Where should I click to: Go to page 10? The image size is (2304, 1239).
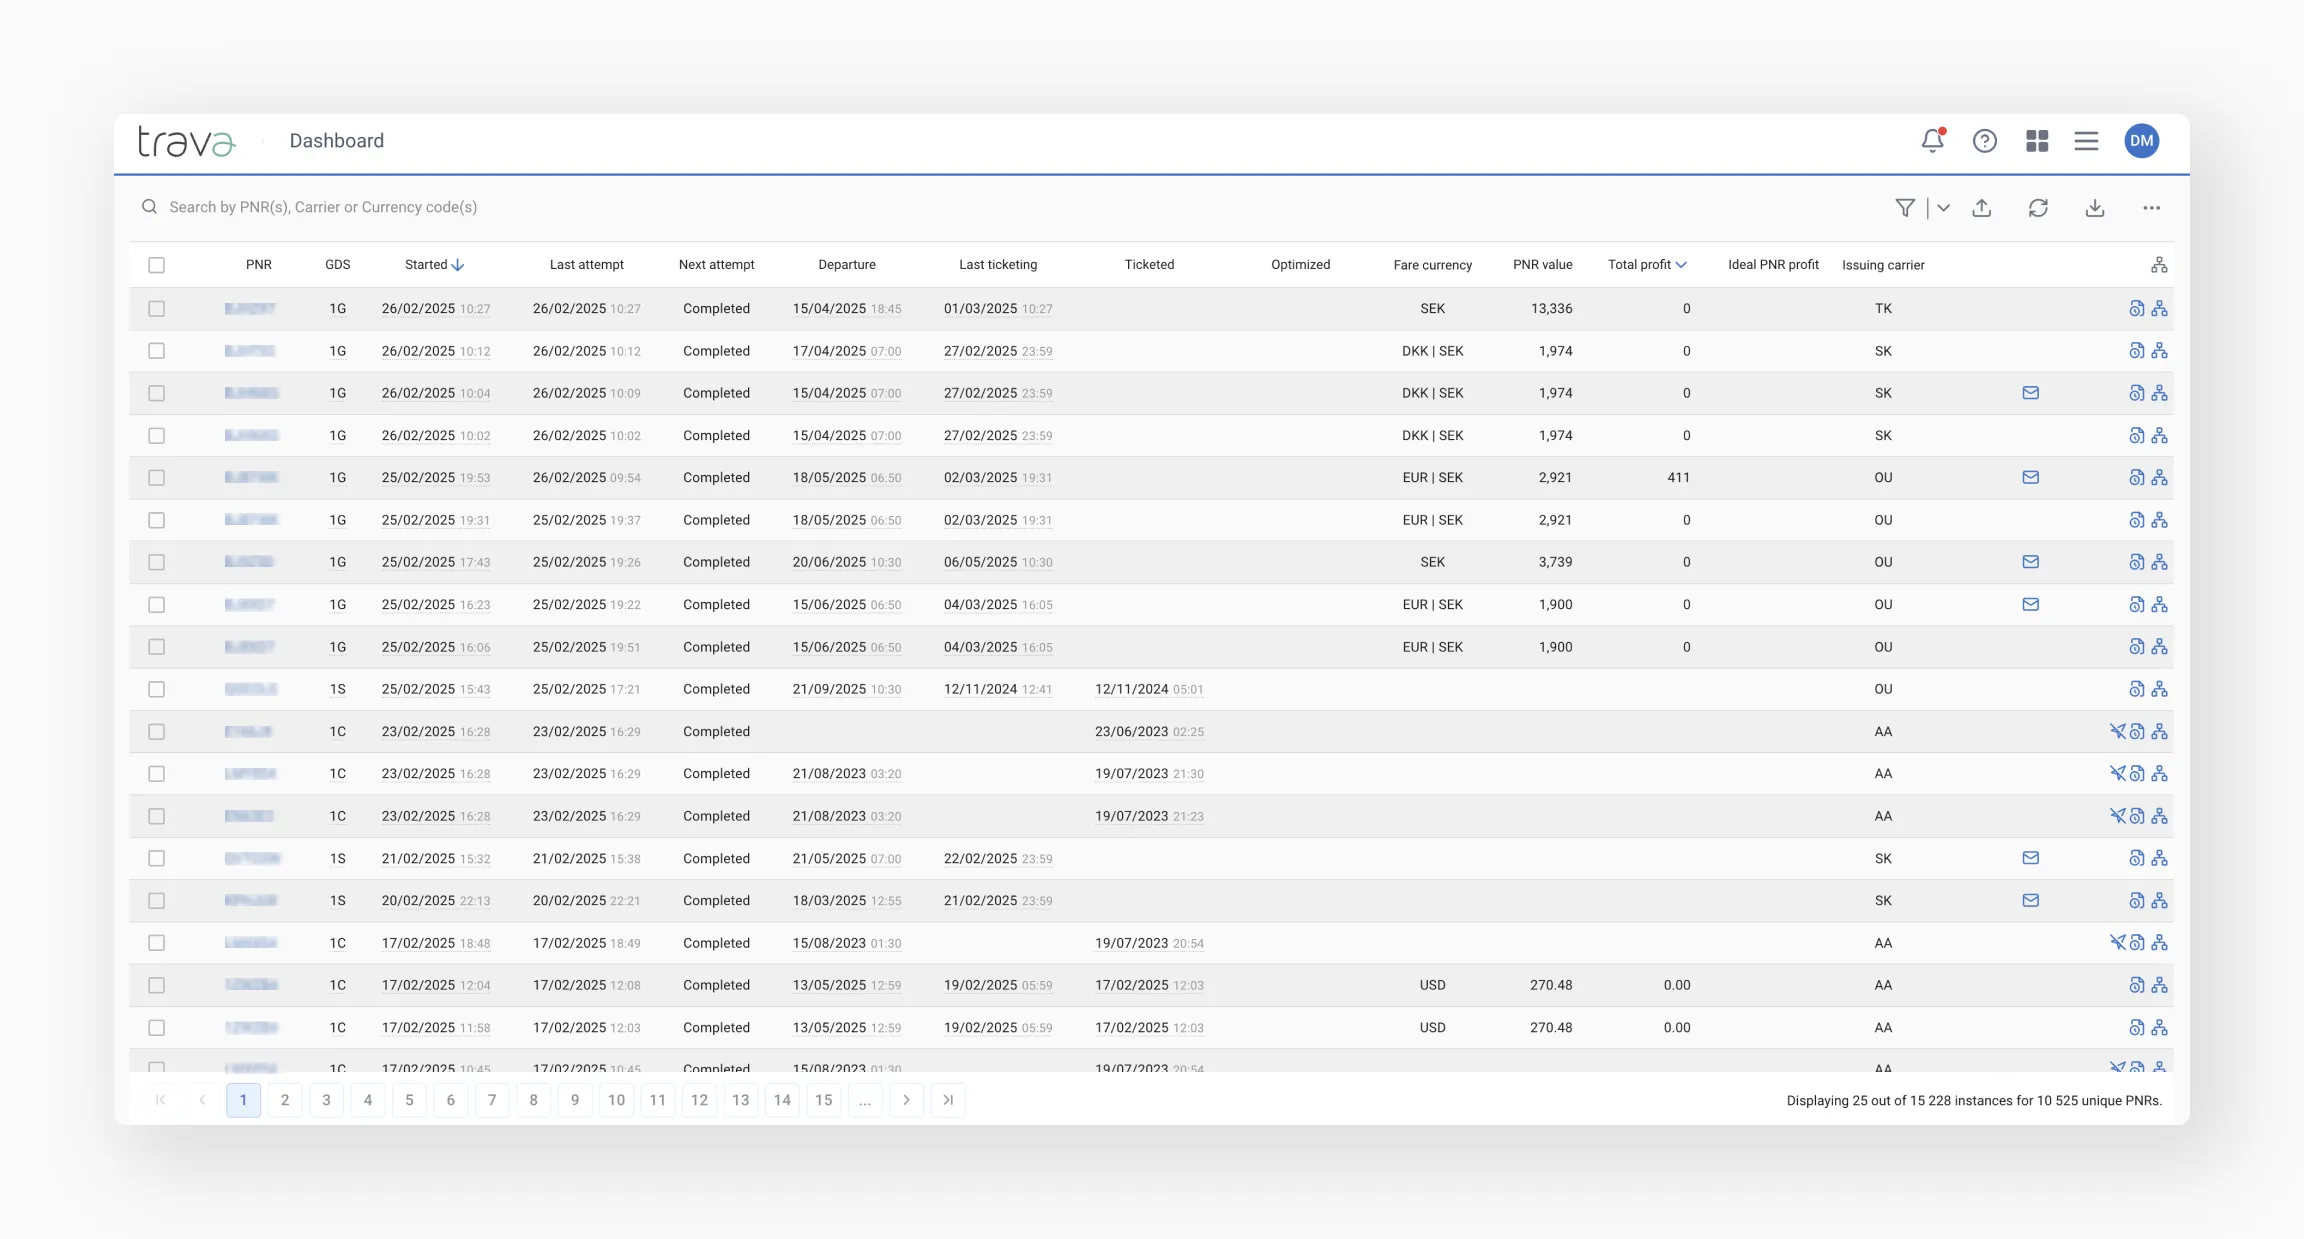(x=616, y=1100)
